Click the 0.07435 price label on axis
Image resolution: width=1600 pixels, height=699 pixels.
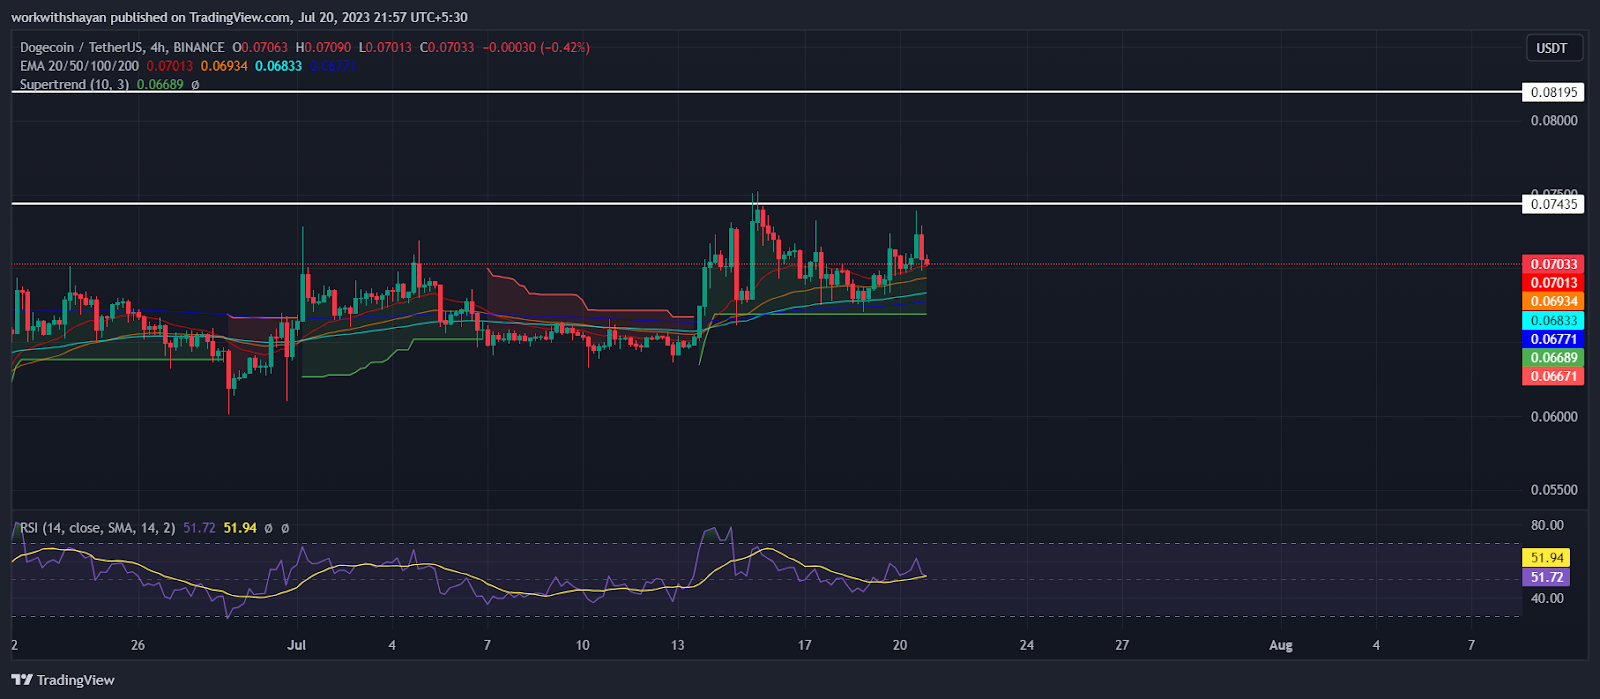(x=1554, y=204)
